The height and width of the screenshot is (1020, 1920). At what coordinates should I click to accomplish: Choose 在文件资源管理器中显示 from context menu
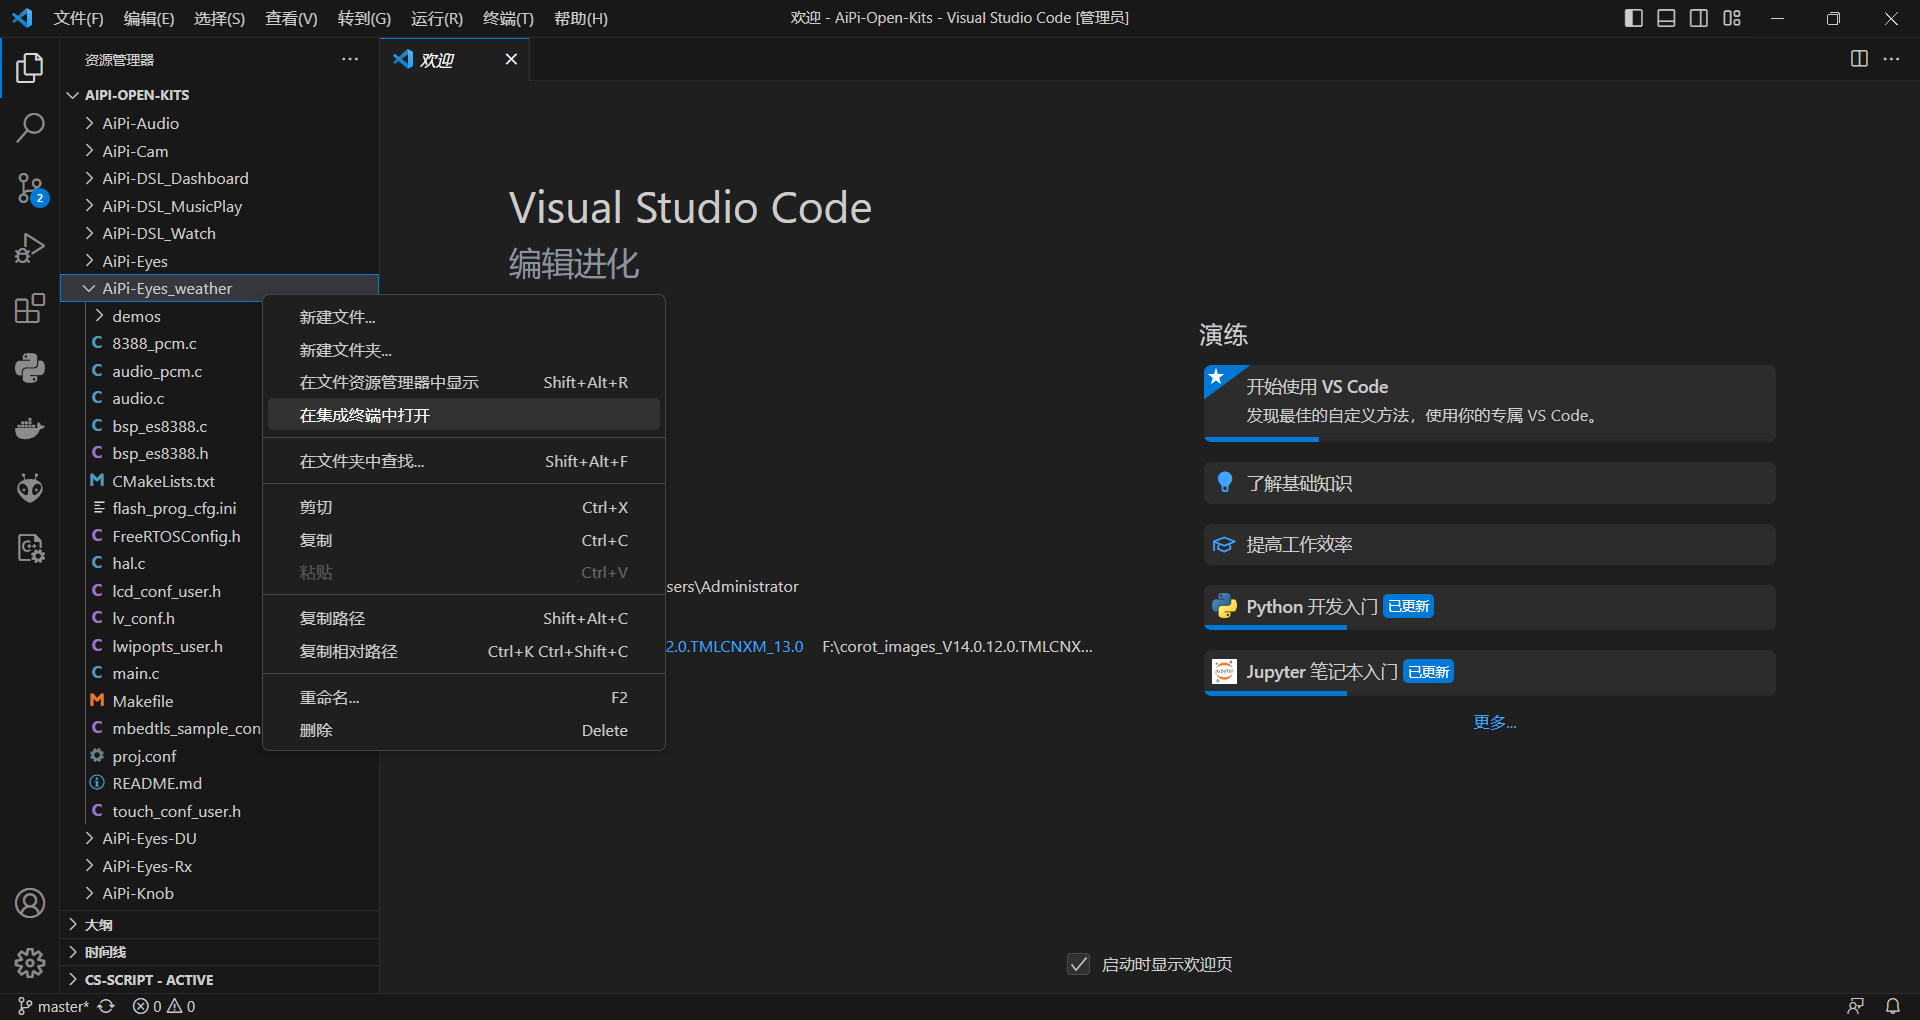pos(464,382)
